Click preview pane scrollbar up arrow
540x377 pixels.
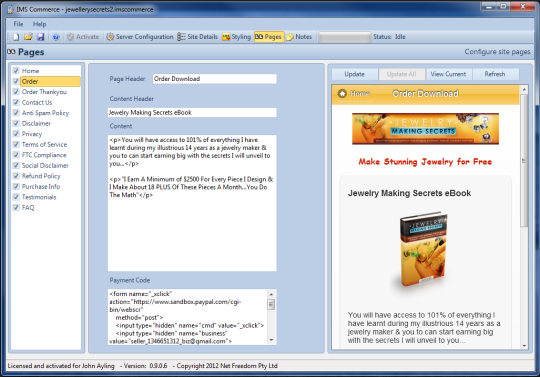coord(524,90)
